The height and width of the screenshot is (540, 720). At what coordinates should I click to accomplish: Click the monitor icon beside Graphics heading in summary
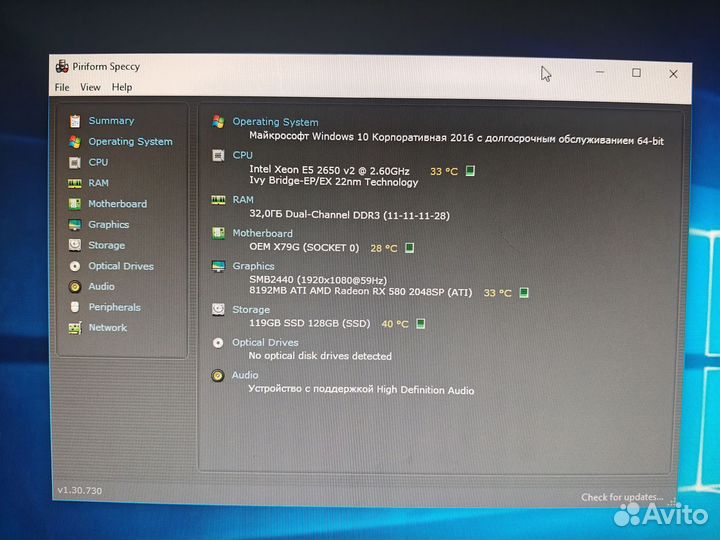tap(218, 266)
